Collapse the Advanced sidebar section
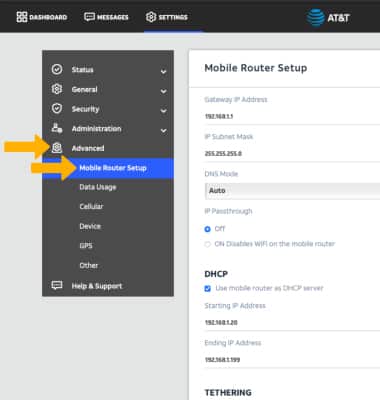 [108, 148]
